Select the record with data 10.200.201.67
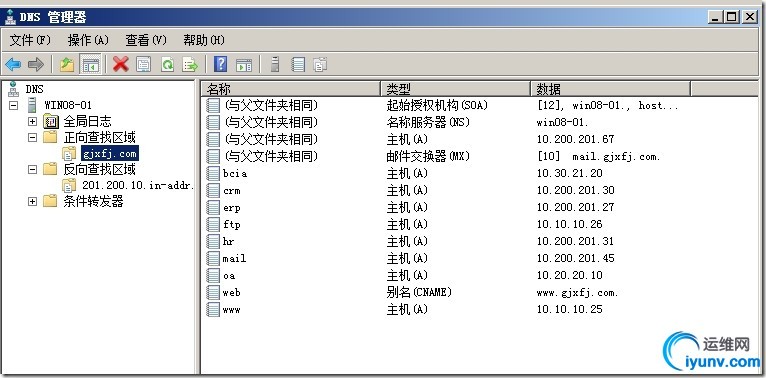The width and height of the screenshot is (766, 378). click(x=575, y=139)
